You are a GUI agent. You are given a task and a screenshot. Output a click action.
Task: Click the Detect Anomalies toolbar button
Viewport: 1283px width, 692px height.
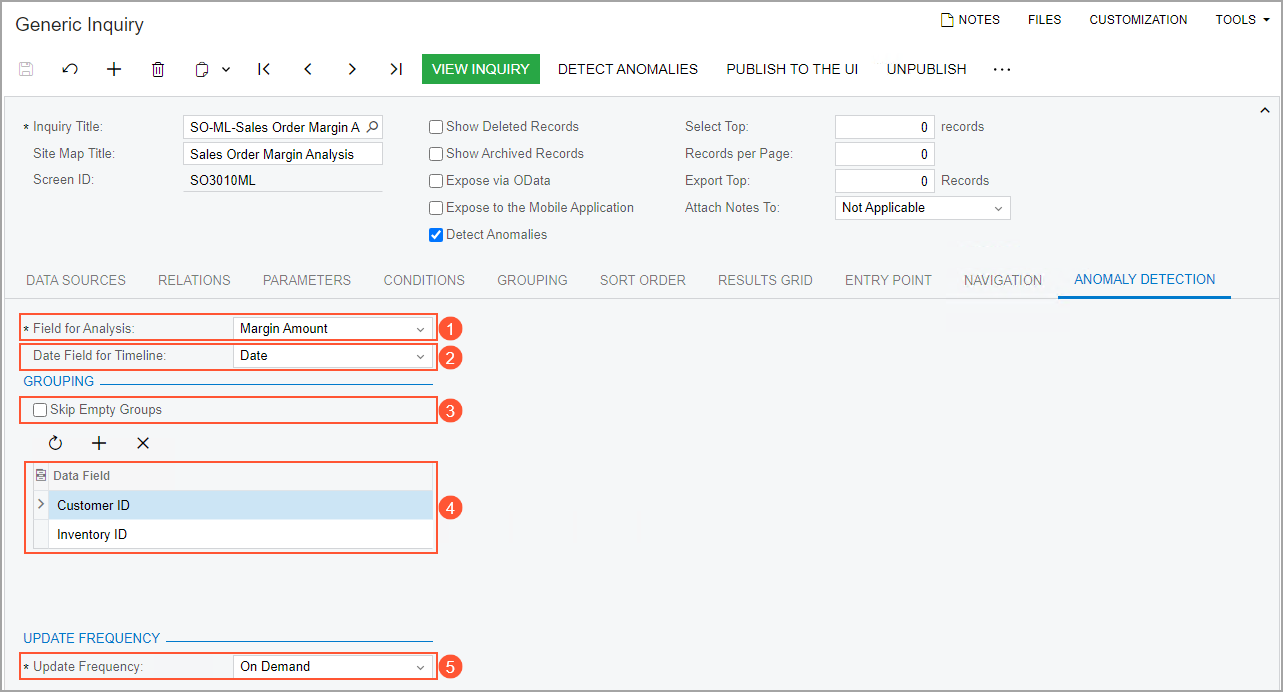tap(628, 69)
